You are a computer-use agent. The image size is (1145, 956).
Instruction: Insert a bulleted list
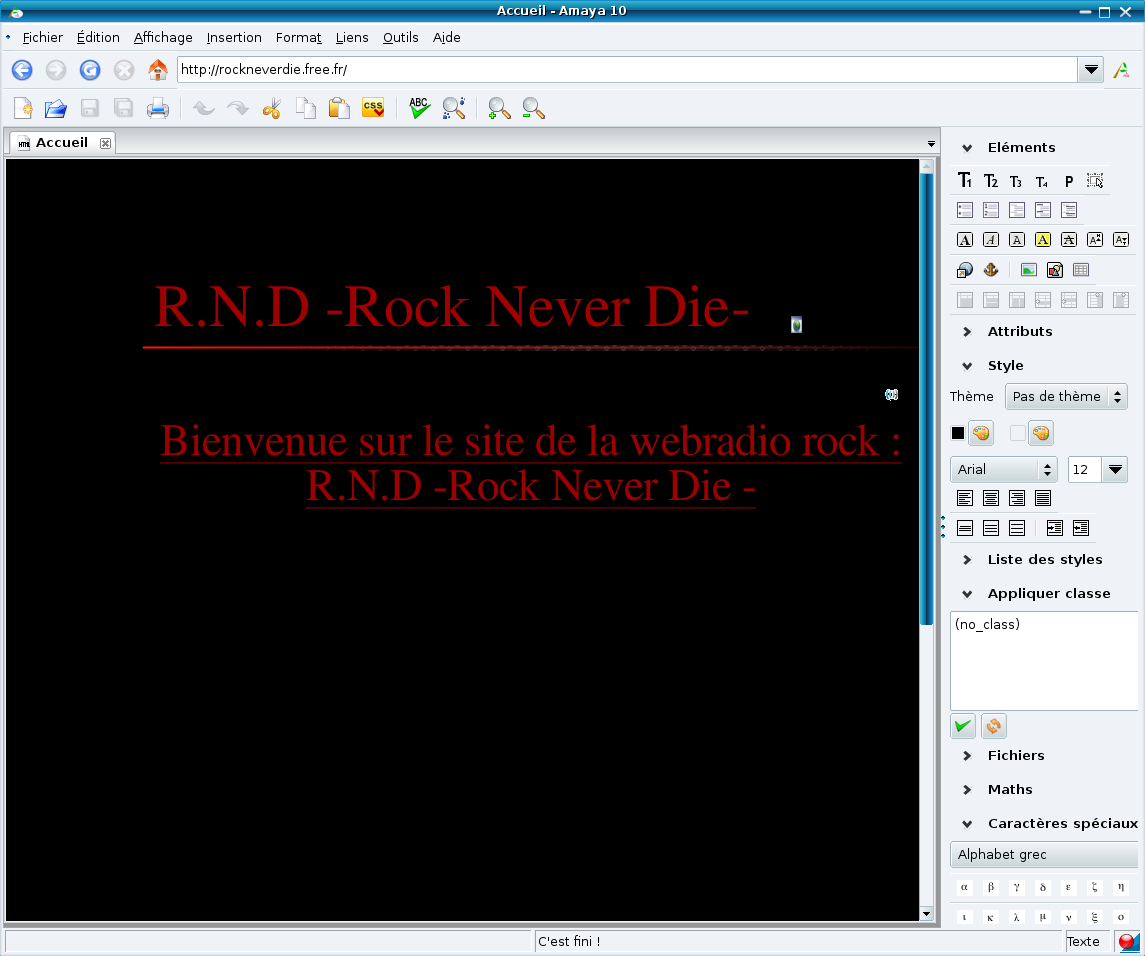pos(965,210)
